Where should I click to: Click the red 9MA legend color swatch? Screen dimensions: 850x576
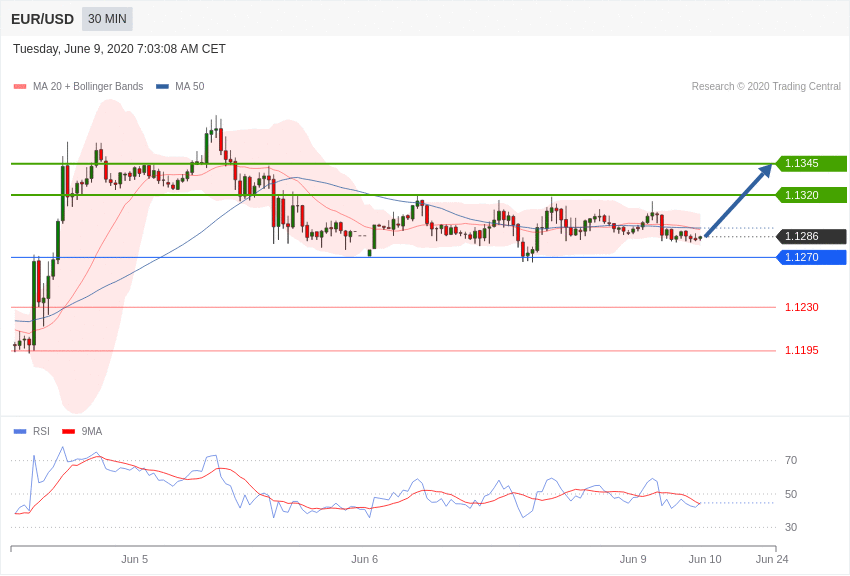coord(68,432)
